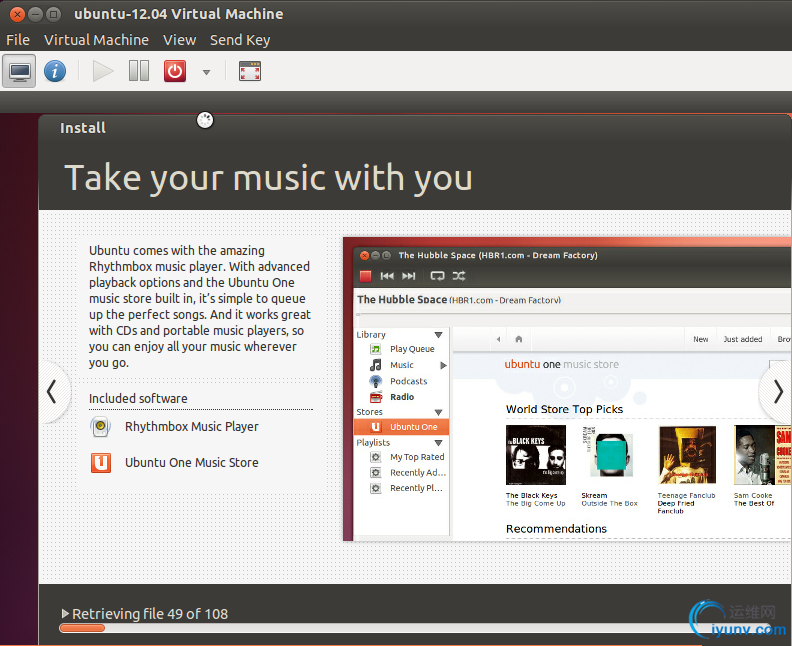The image size is (792, 646).
Task: Collapse the Library section in Rhythmbox
Action: [x=438, y=335]
